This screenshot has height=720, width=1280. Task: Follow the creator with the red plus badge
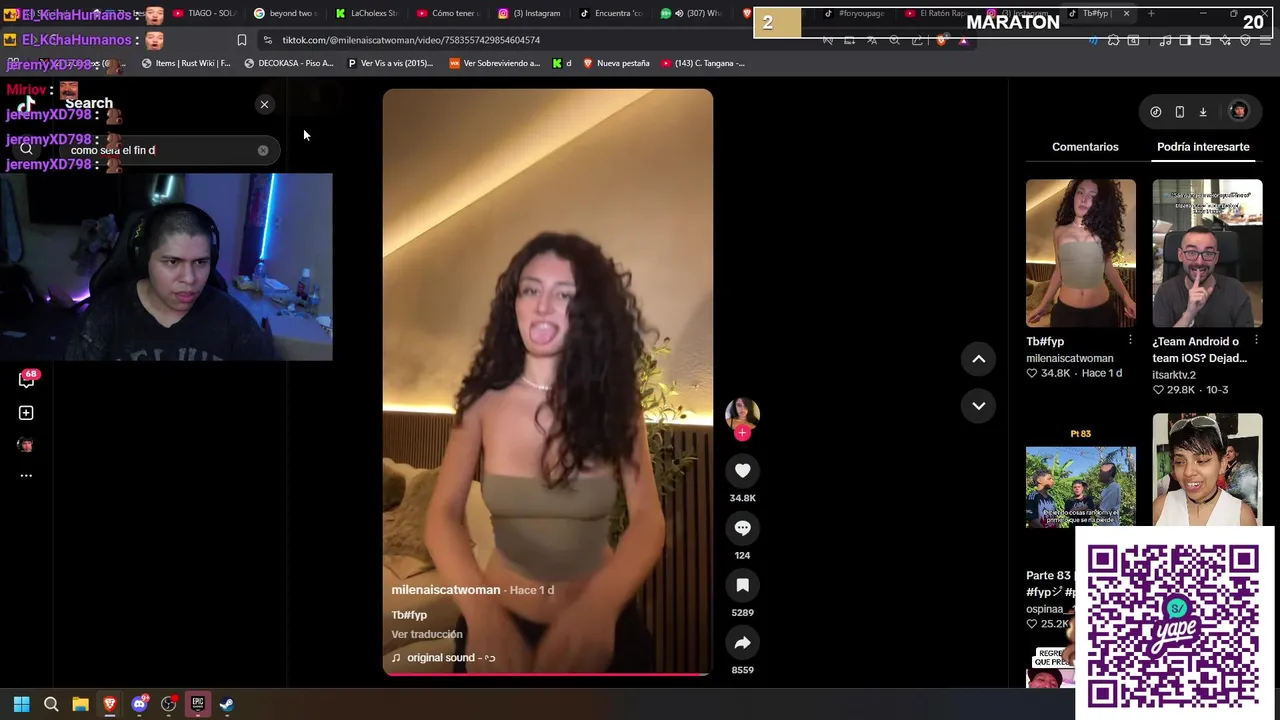(742, 433)
